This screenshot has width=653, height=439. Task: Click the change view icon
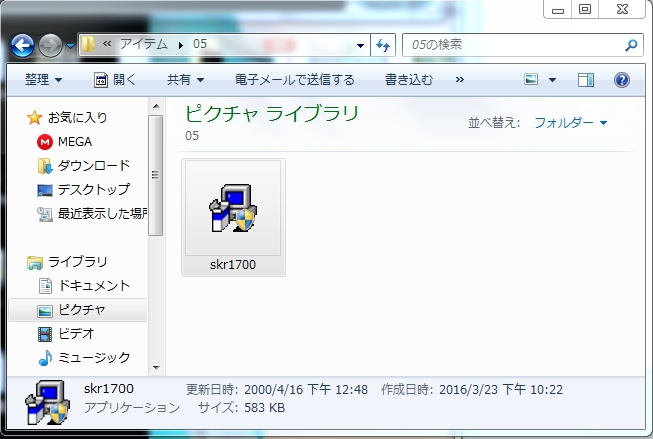(x=531, y=79)
